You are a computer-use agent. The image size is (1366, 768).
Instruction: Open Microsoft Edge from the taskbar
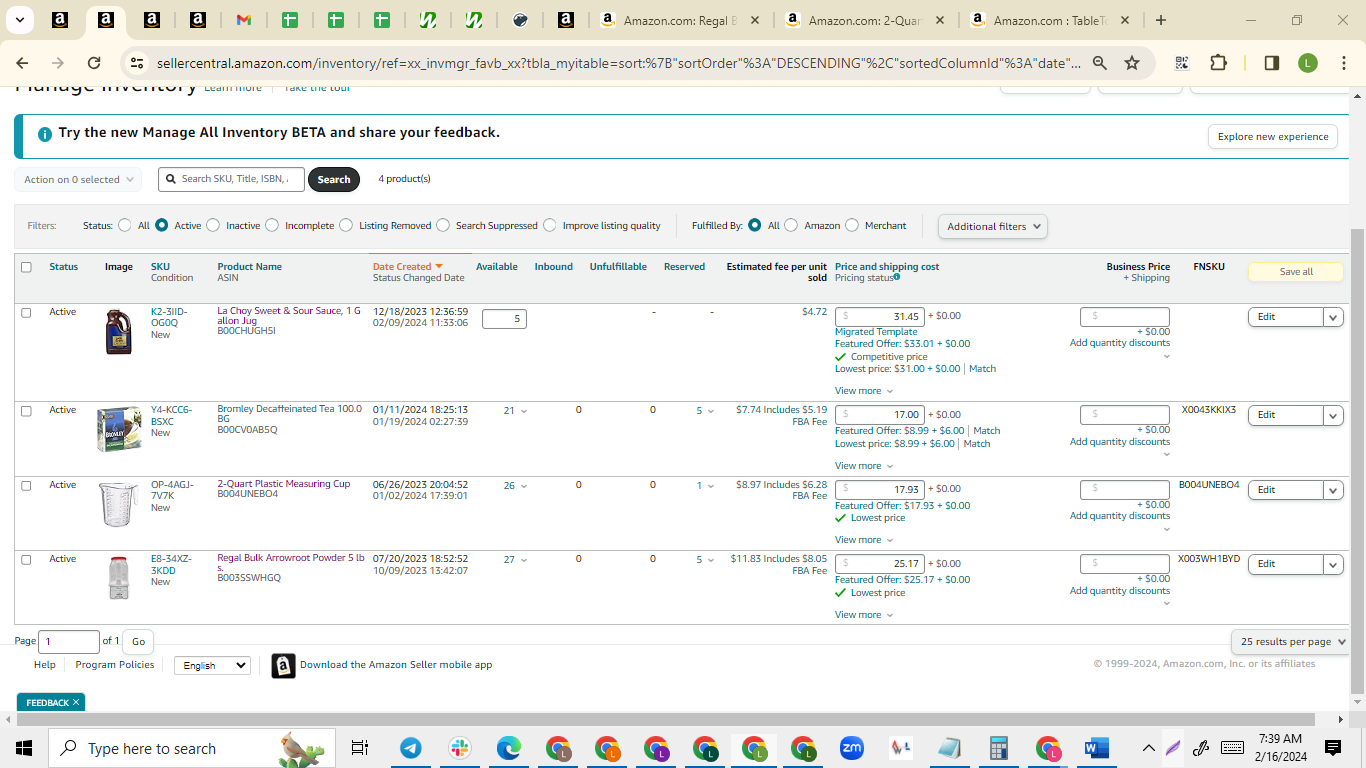coord(509,748)
